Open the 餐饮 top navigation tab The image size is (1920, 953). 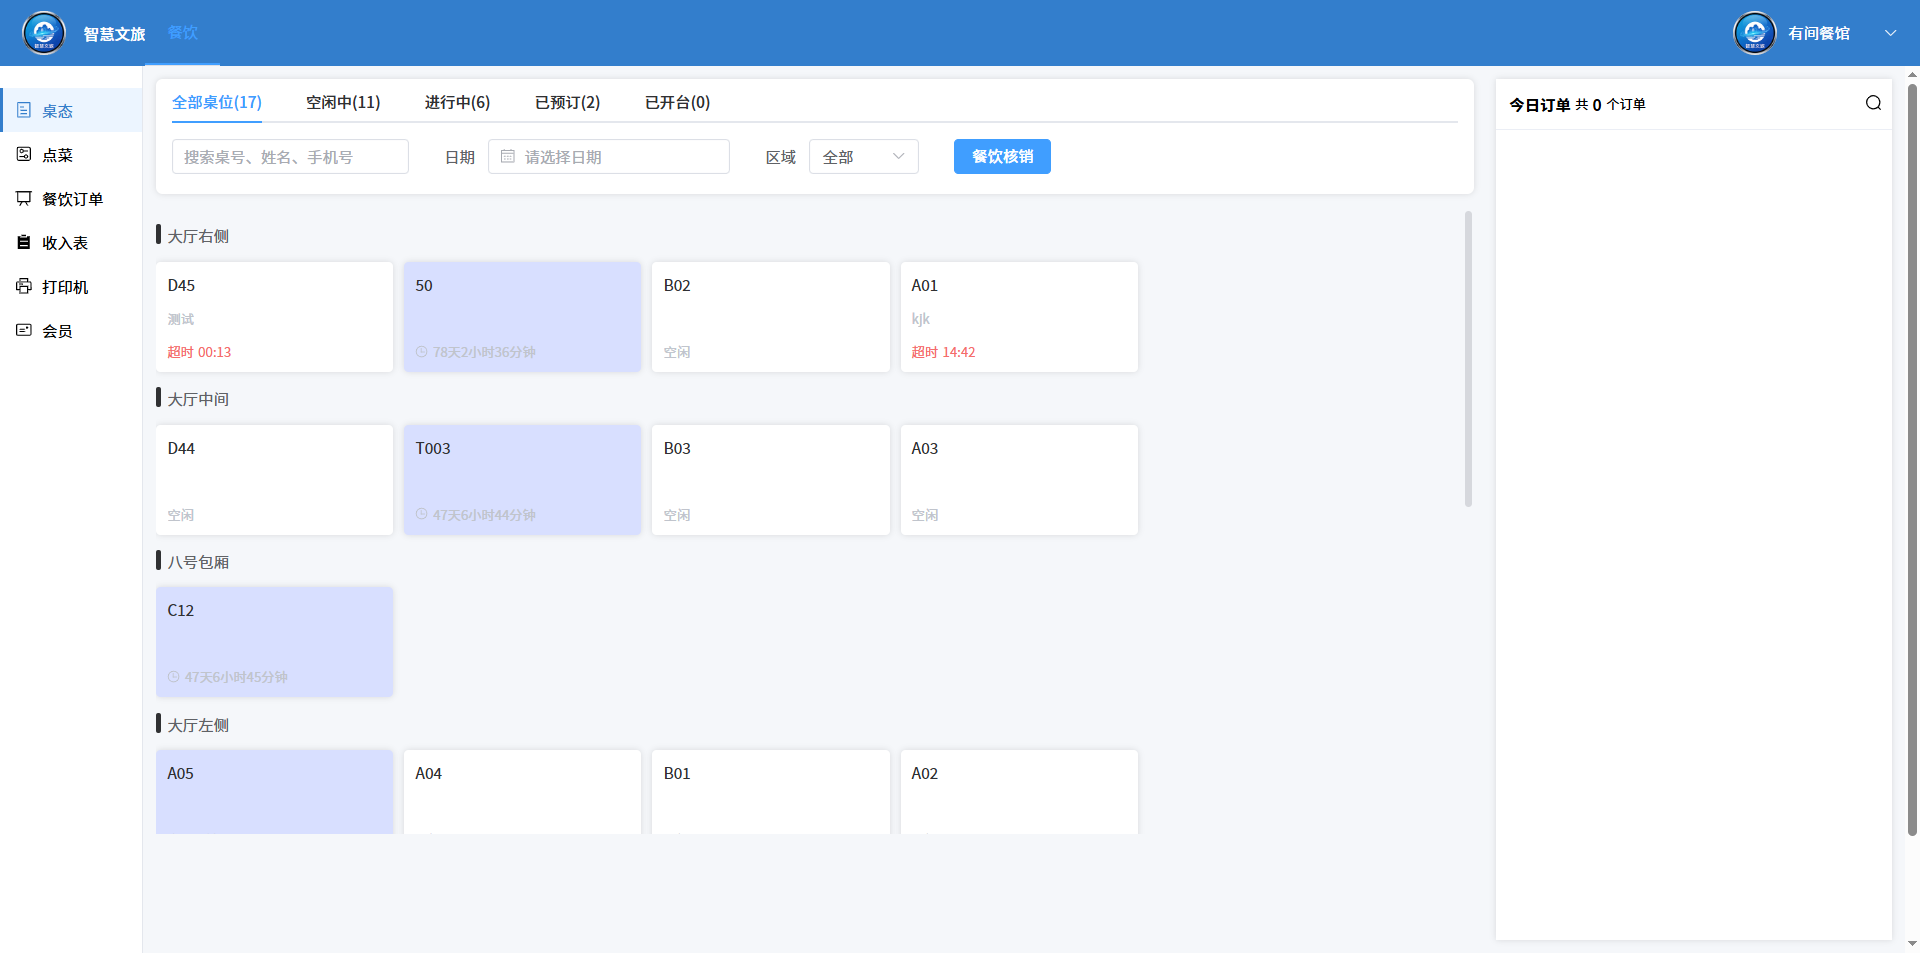tap(182, 33)
